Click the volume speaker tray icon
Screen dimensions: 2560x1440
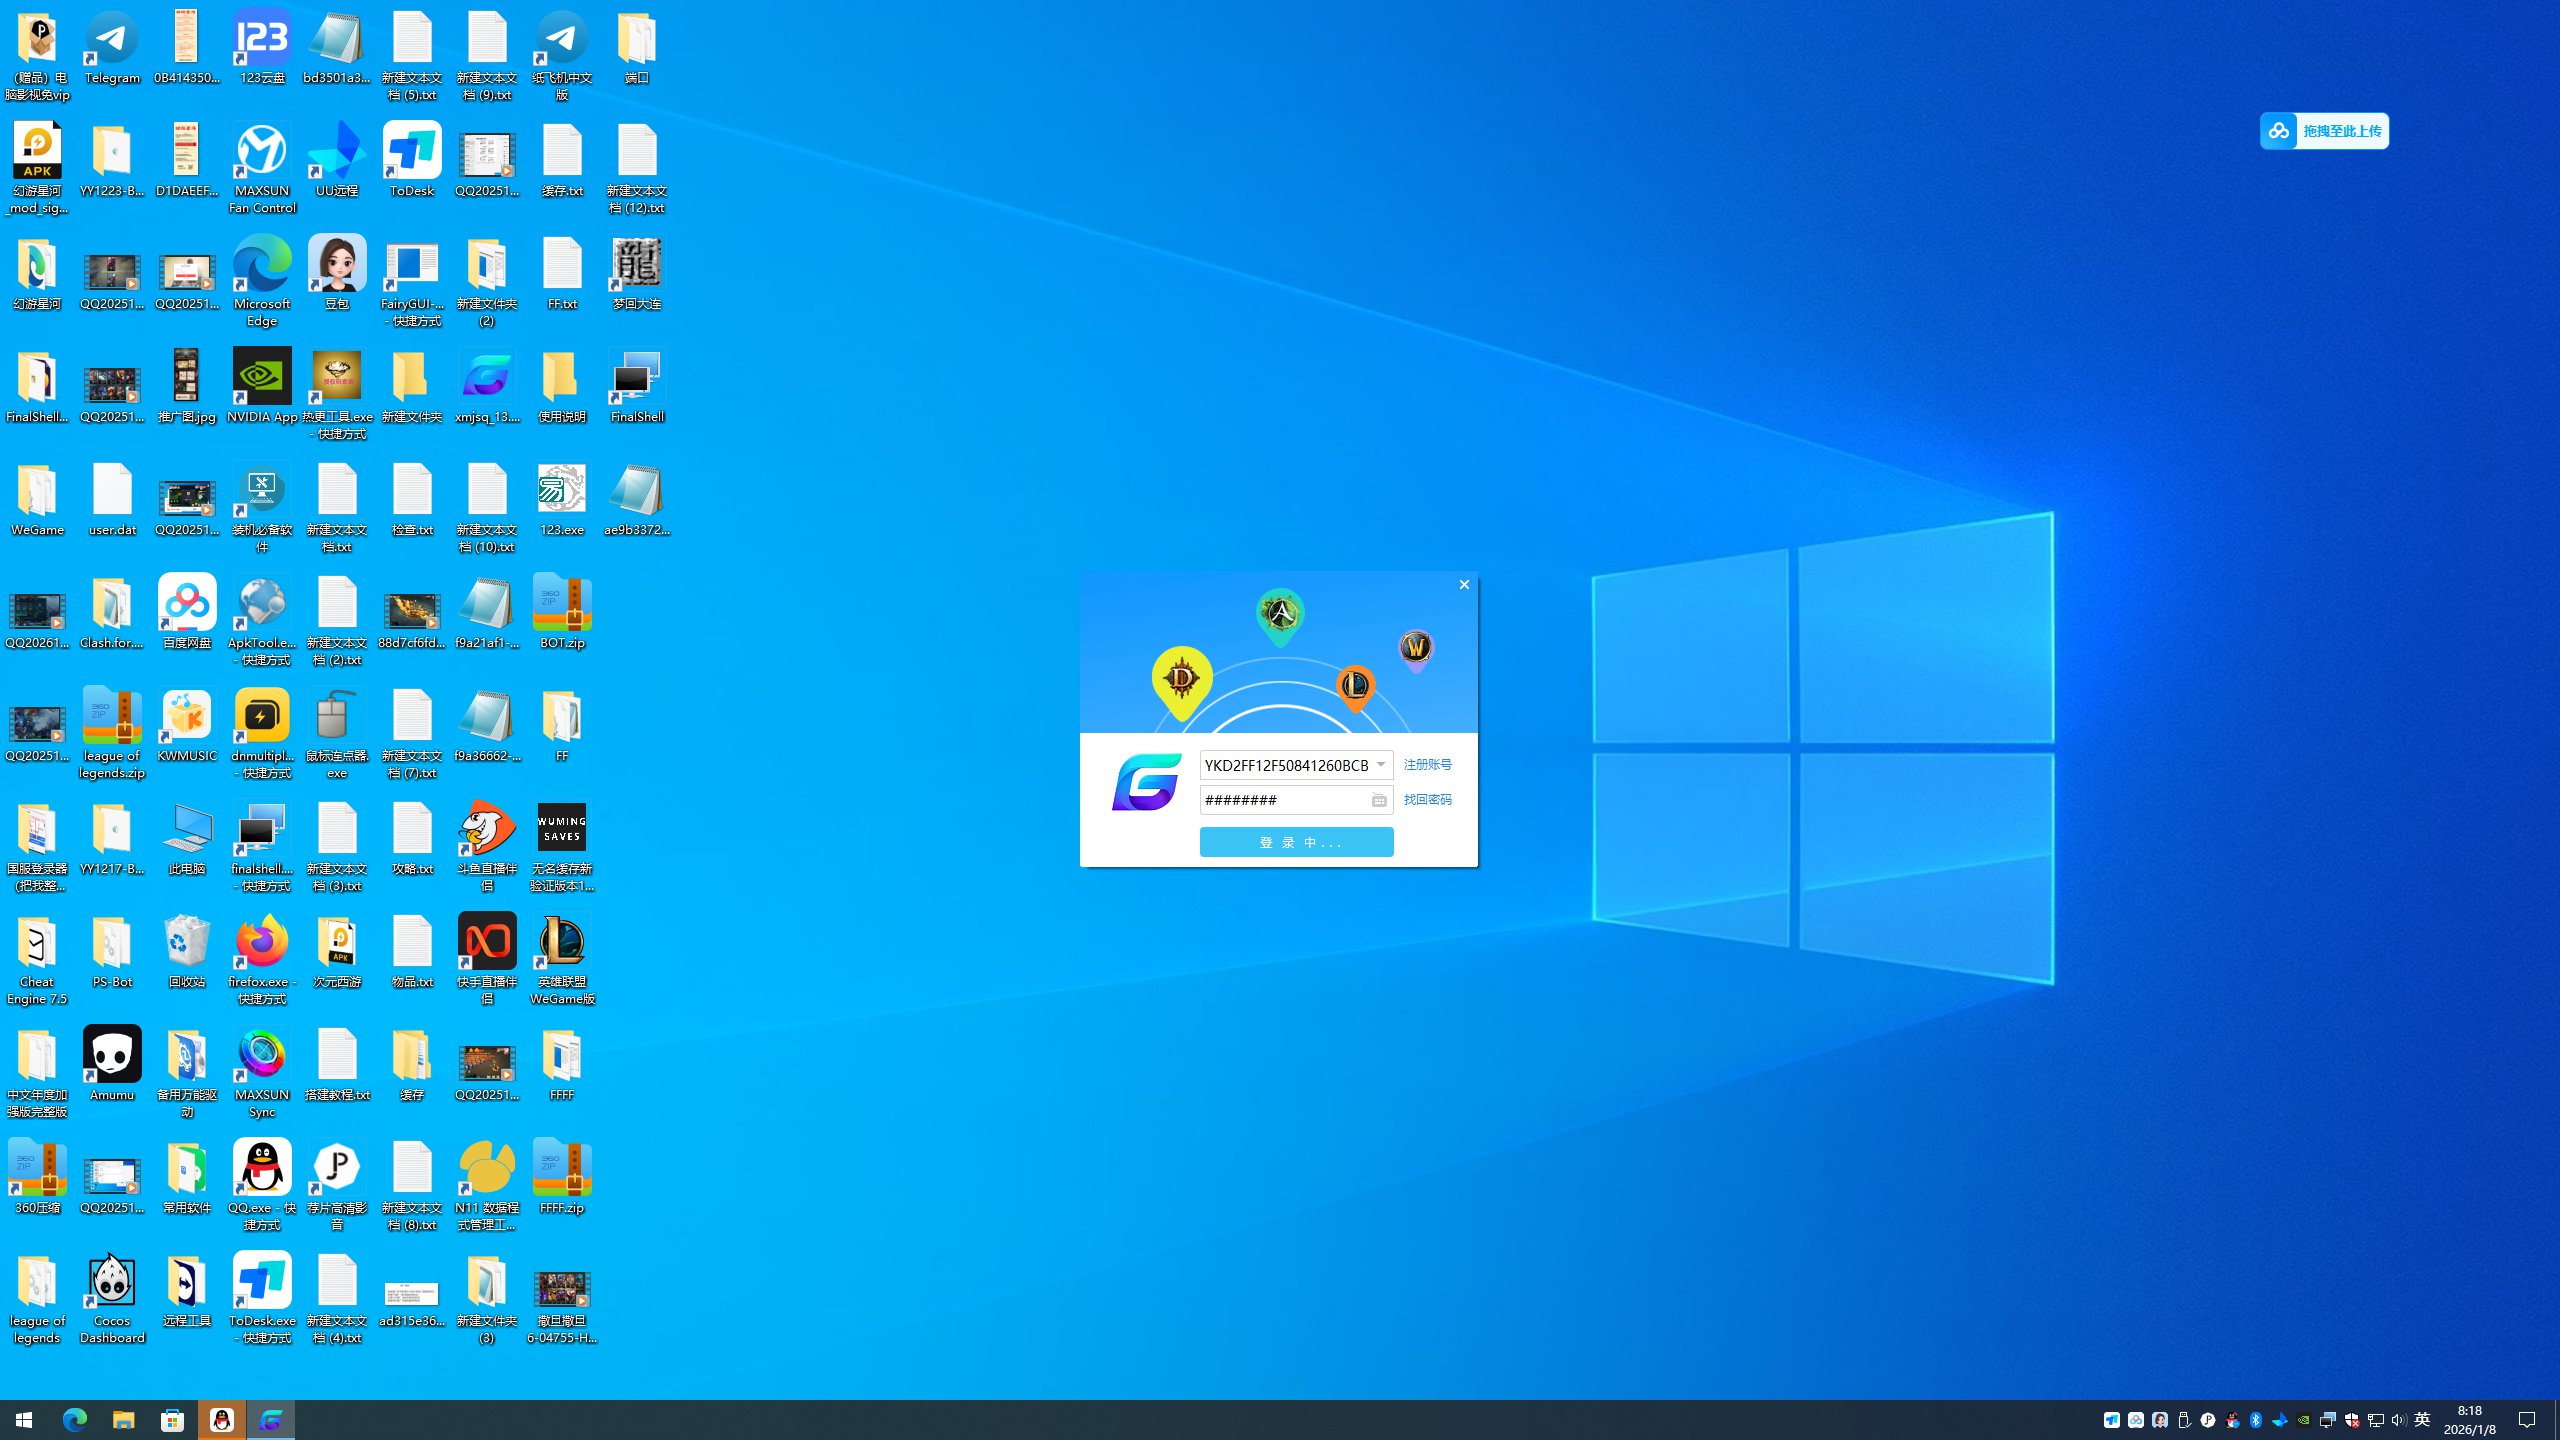coord(2398,1420)
